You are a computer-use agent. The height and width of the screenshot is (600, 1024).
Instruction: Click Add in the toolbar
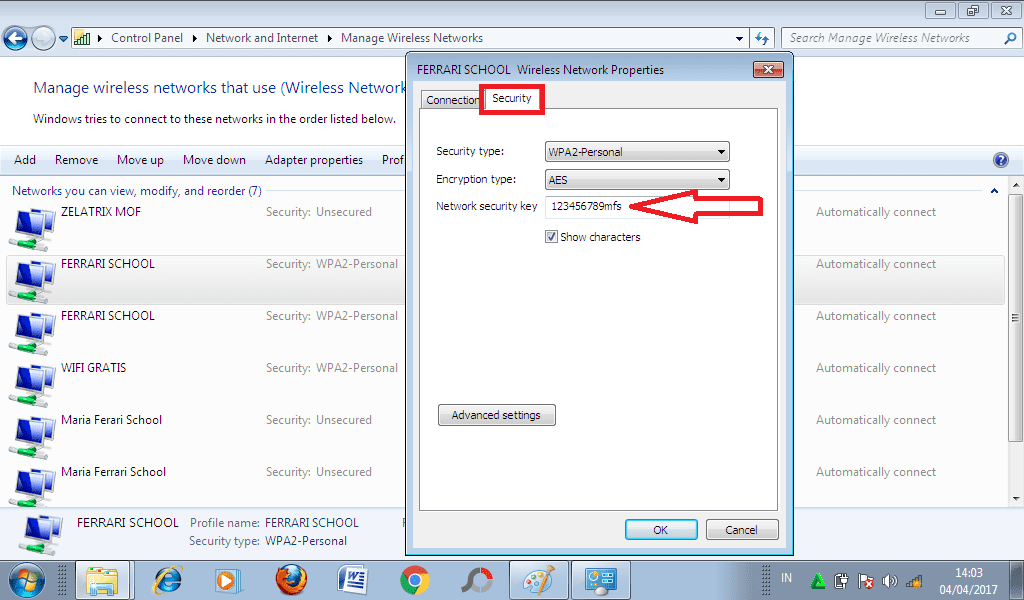[x=25, y=160]
